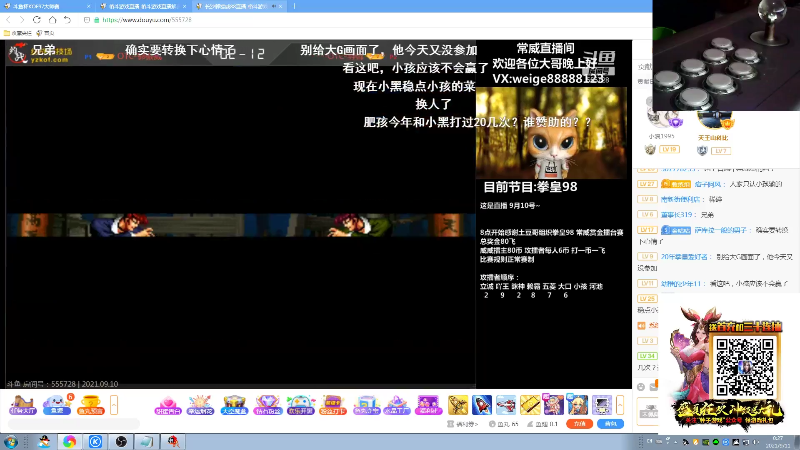View 天王山剑出 top fan avatar
The height and width of the screenshot is (450, 800).
[713, 119]
